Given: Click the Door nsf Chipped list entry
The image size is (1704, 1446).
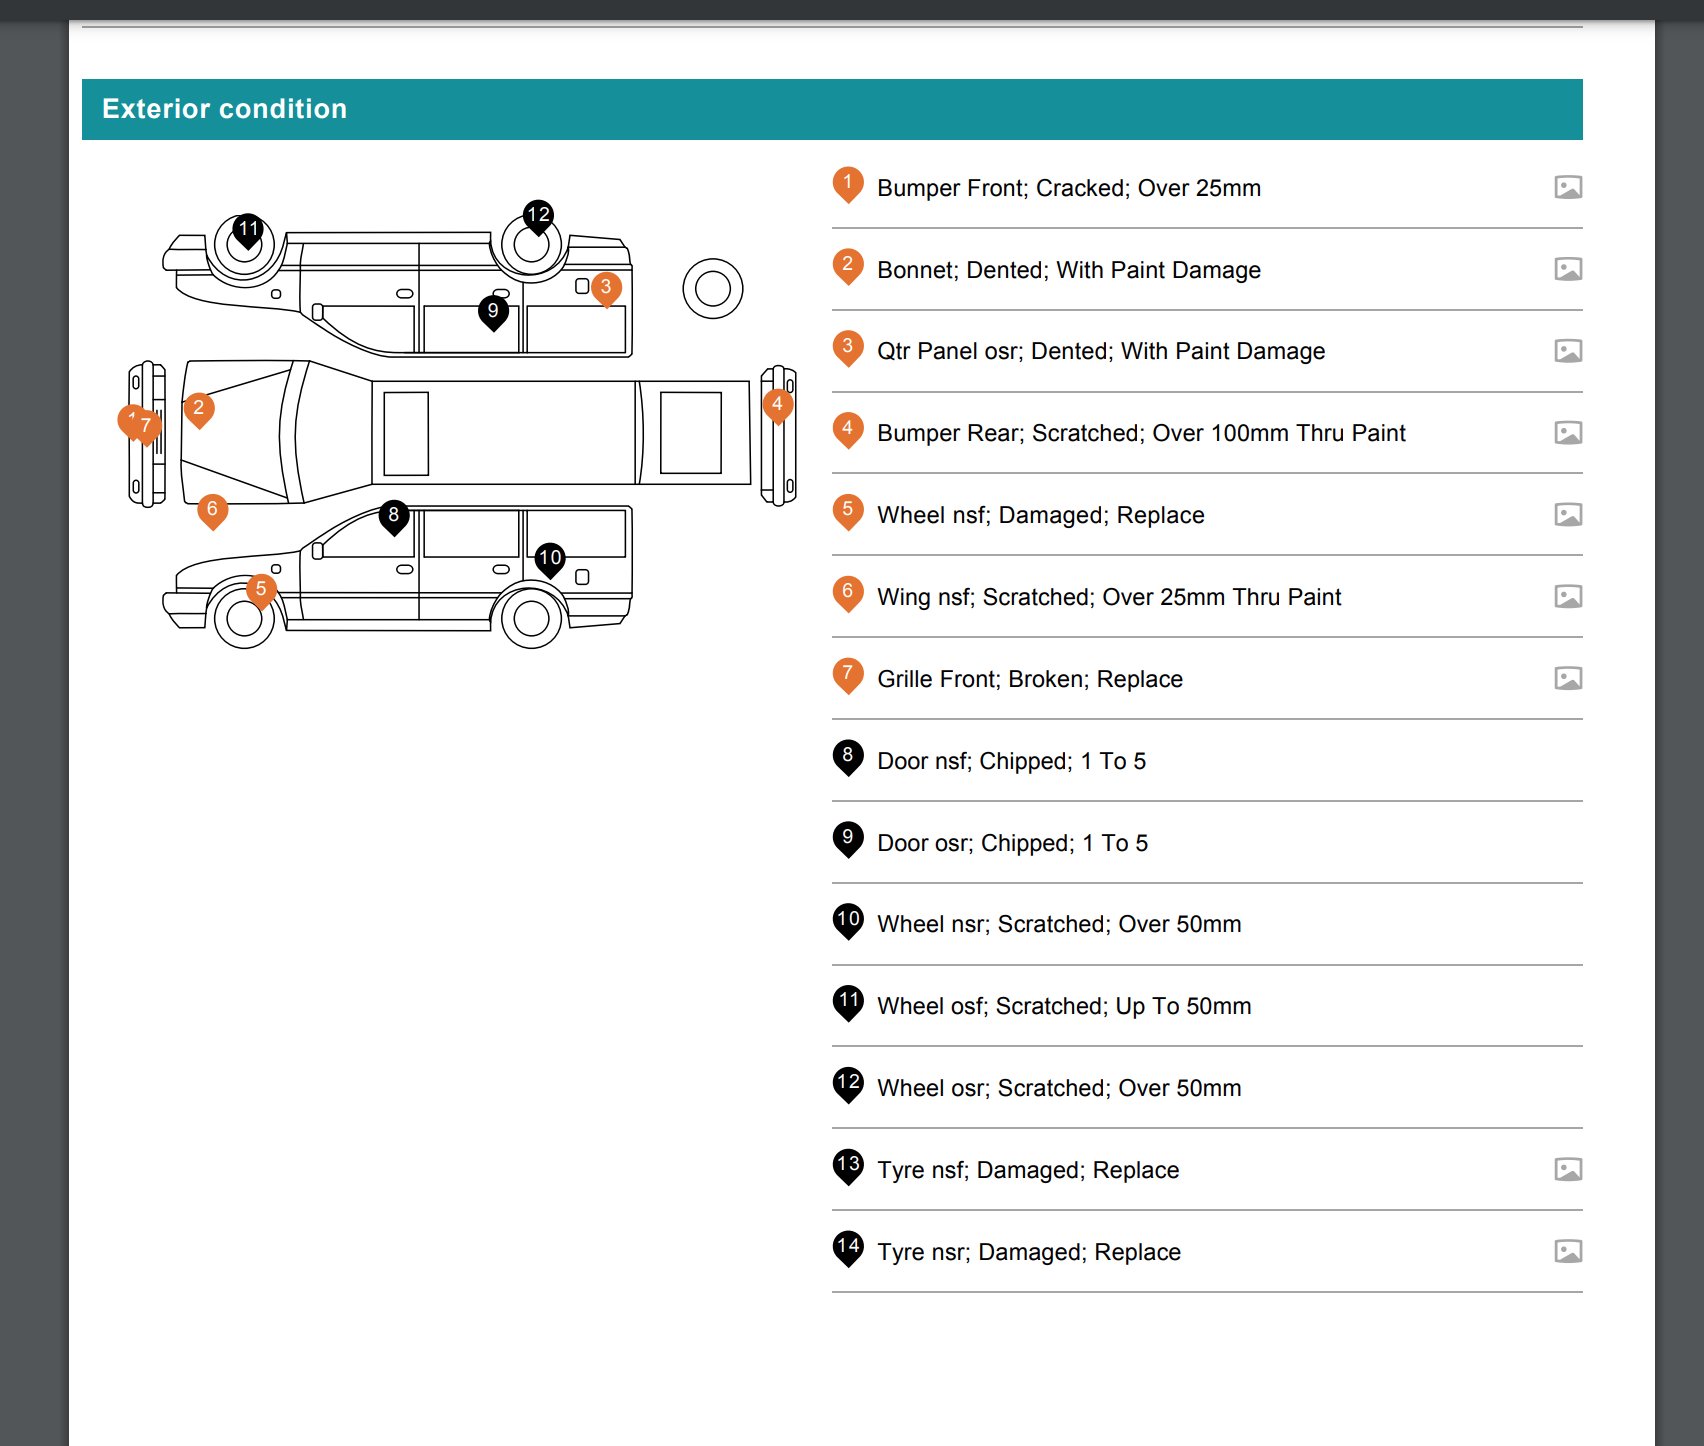Looking at the screenshot, I should 1011,761.
